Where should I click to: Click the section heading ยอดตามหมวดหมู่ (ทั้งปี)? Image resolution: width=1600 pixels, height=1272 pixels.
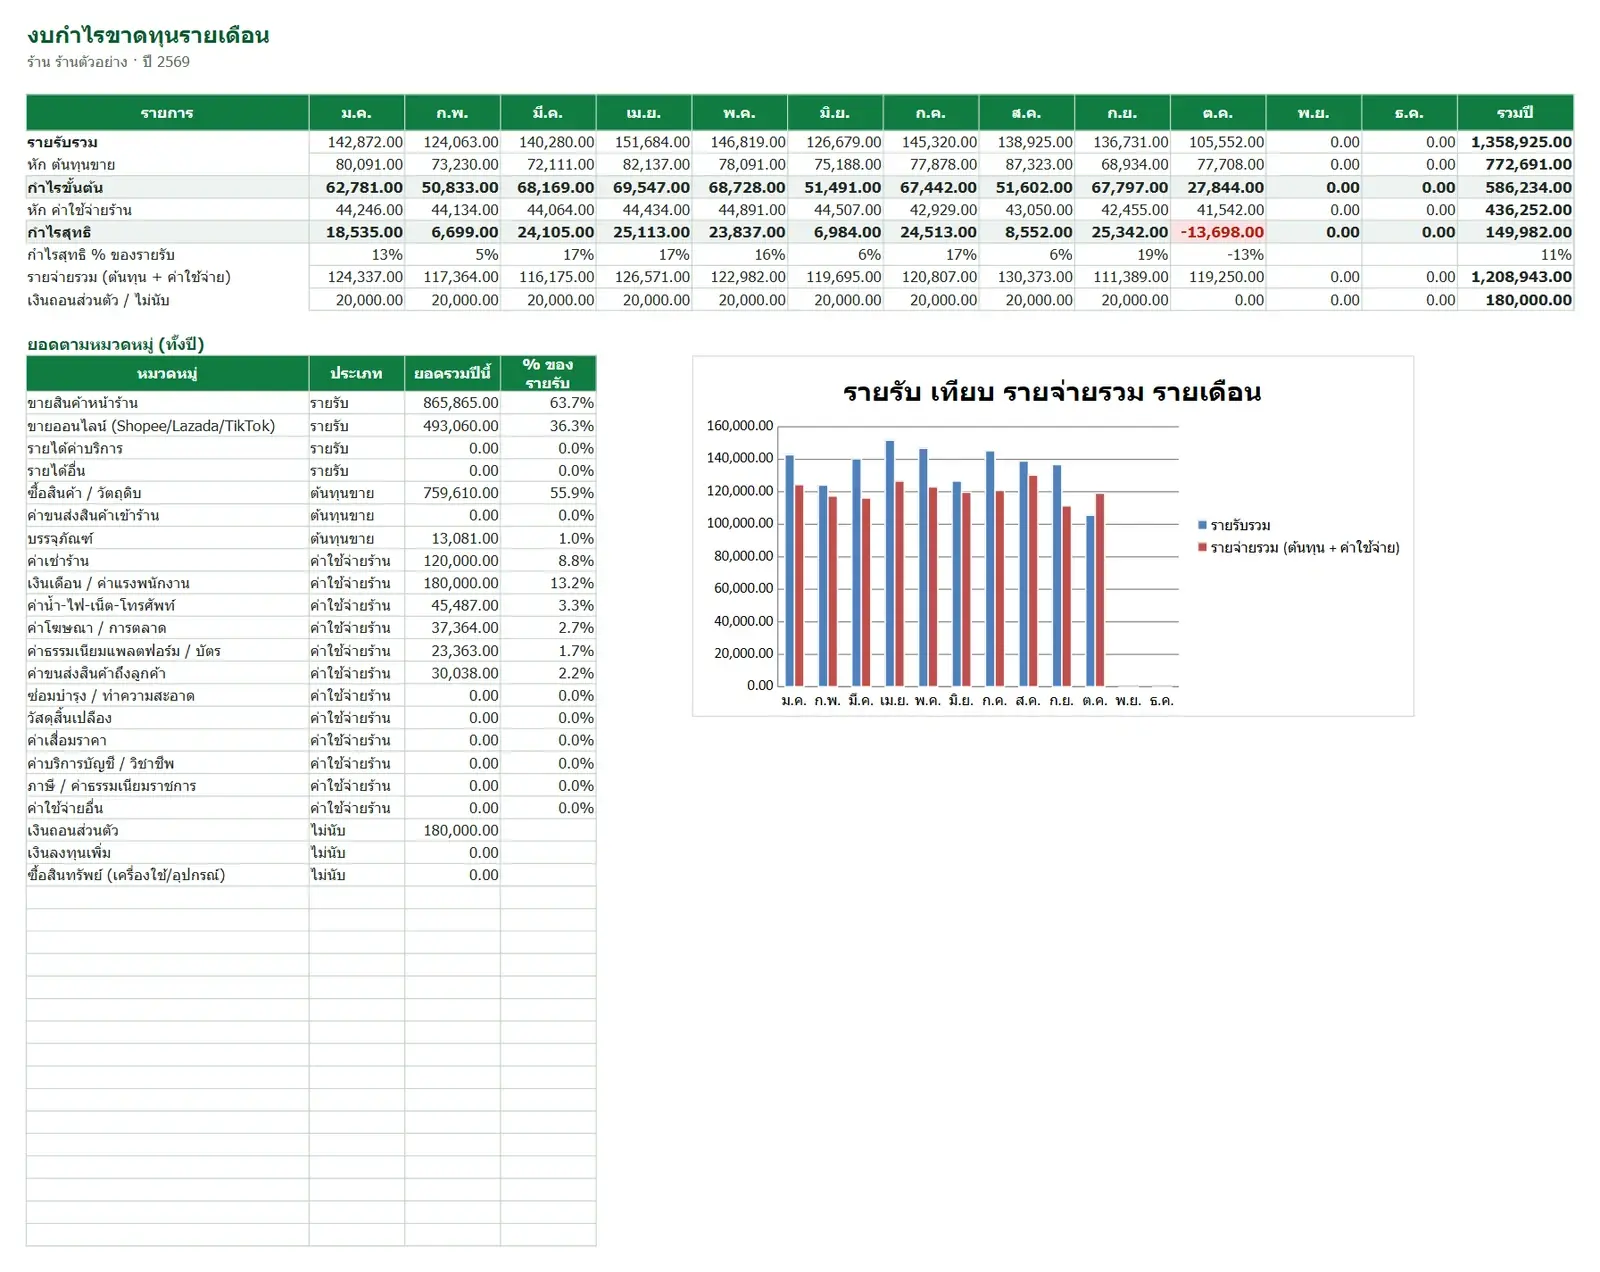(x=115, y=345)
